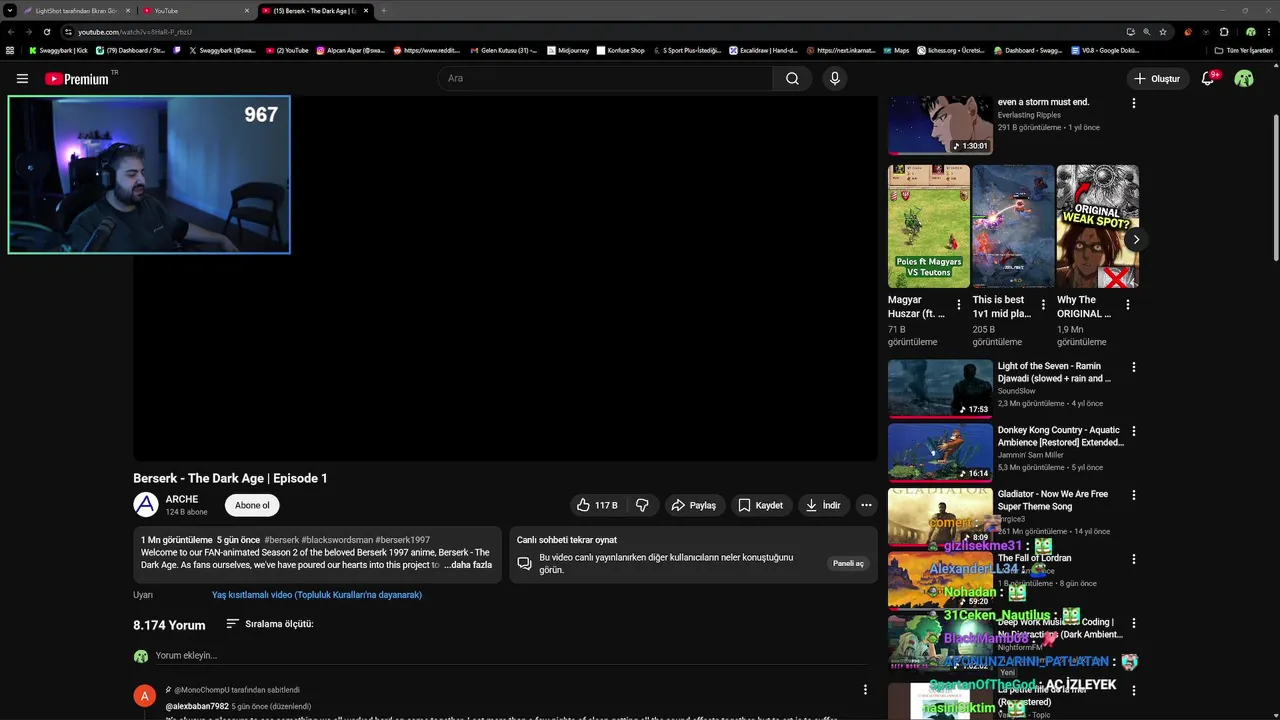Click the browser address bar URL

[x=135, y=32]
